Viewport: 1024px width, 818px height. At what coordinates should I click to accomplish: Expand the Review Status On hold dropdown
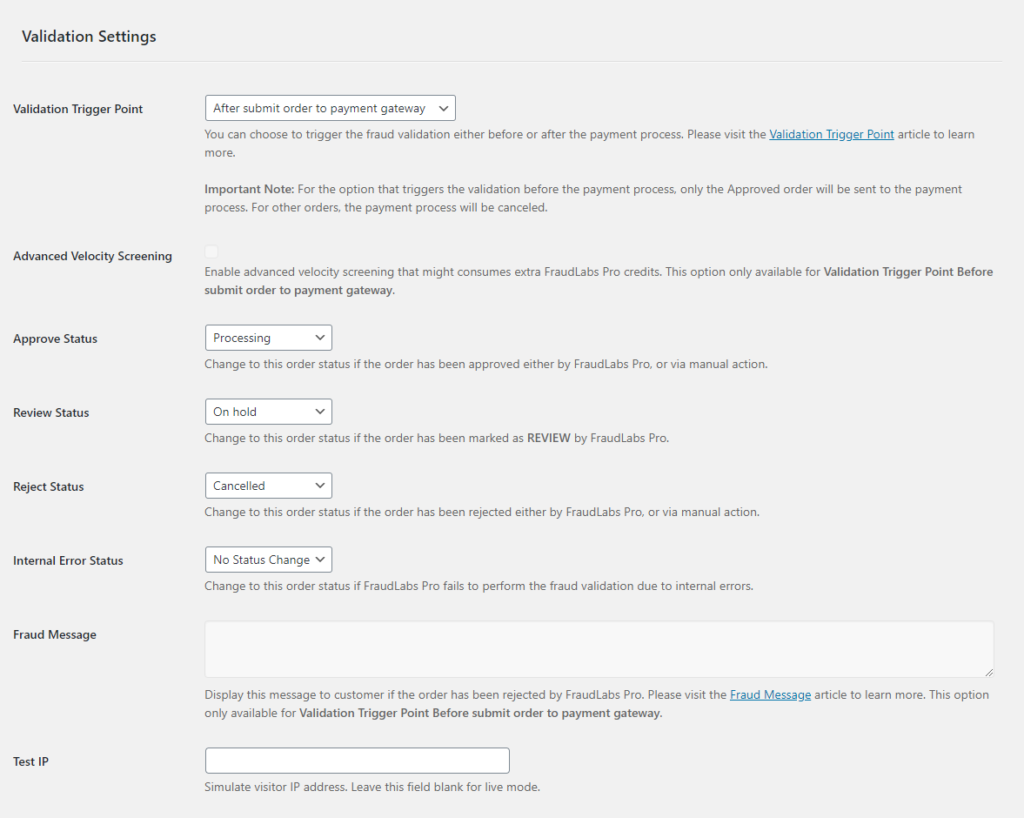(x=268, y=411)
